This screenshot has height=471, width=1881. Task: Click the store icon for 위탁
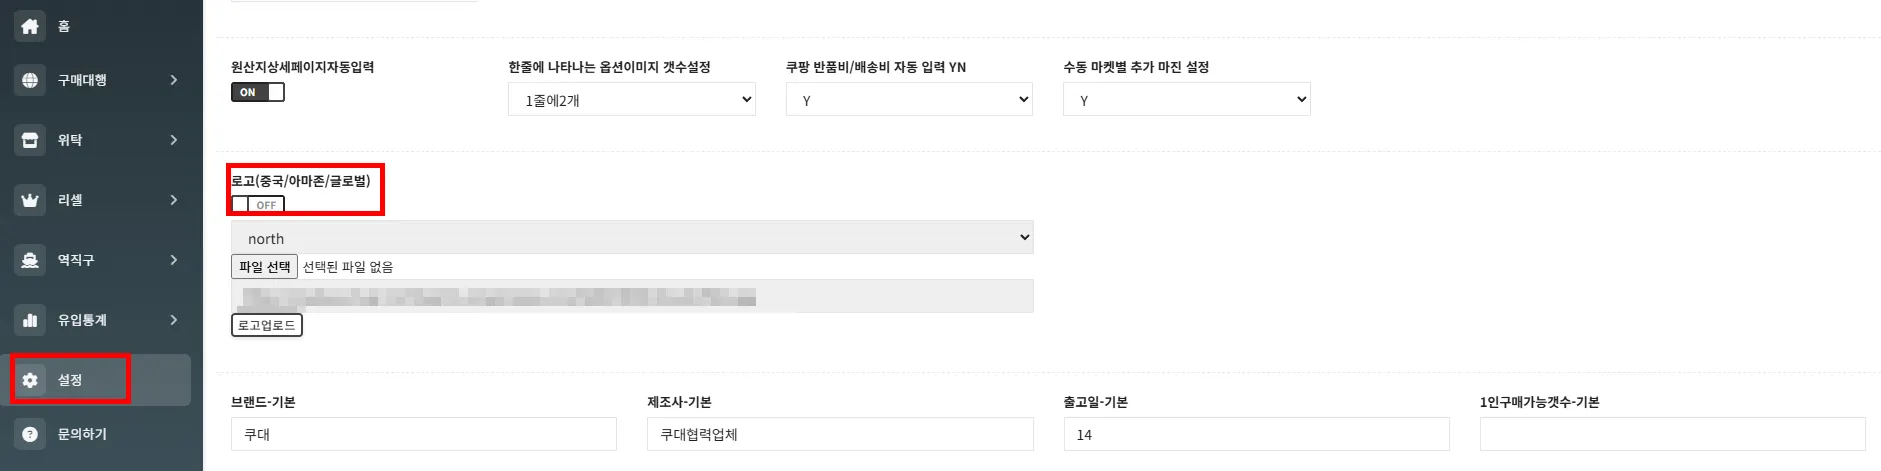tap(30, 140)
